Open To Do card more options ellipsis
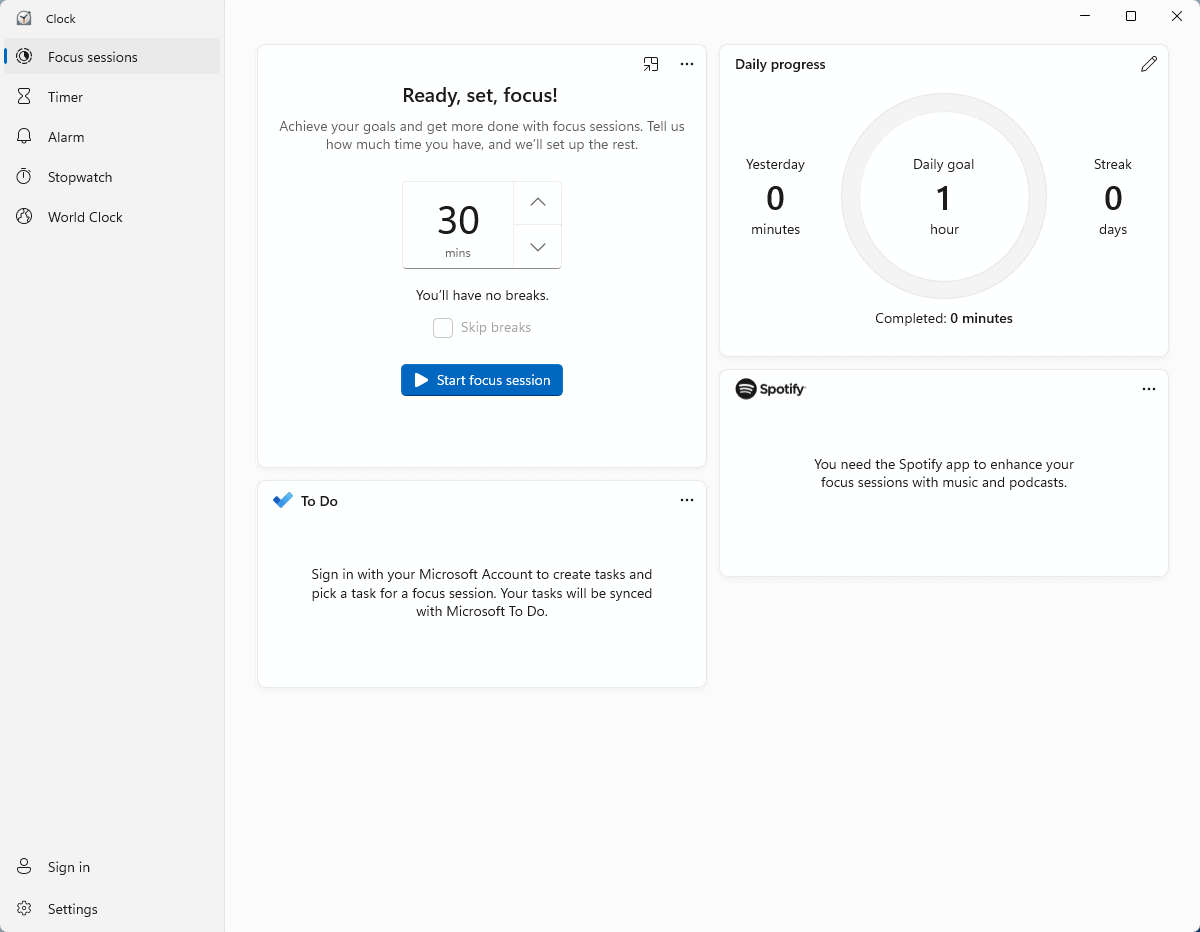Screen dimensions: 1200x932 point(687,500)
